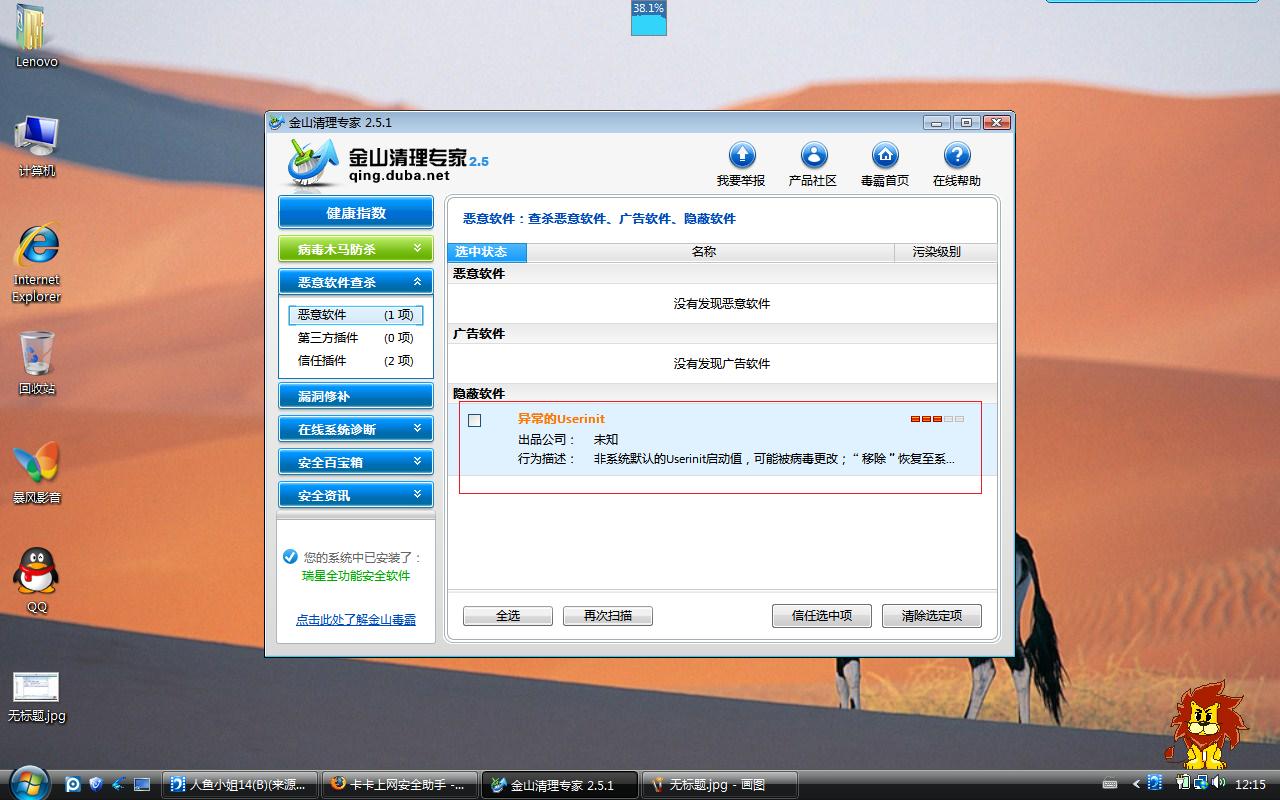Select 恶意软件 (1 项) in sidebar
This screenshot has width=1280, height=800.
pyautogui.click(x=356, y=315)
